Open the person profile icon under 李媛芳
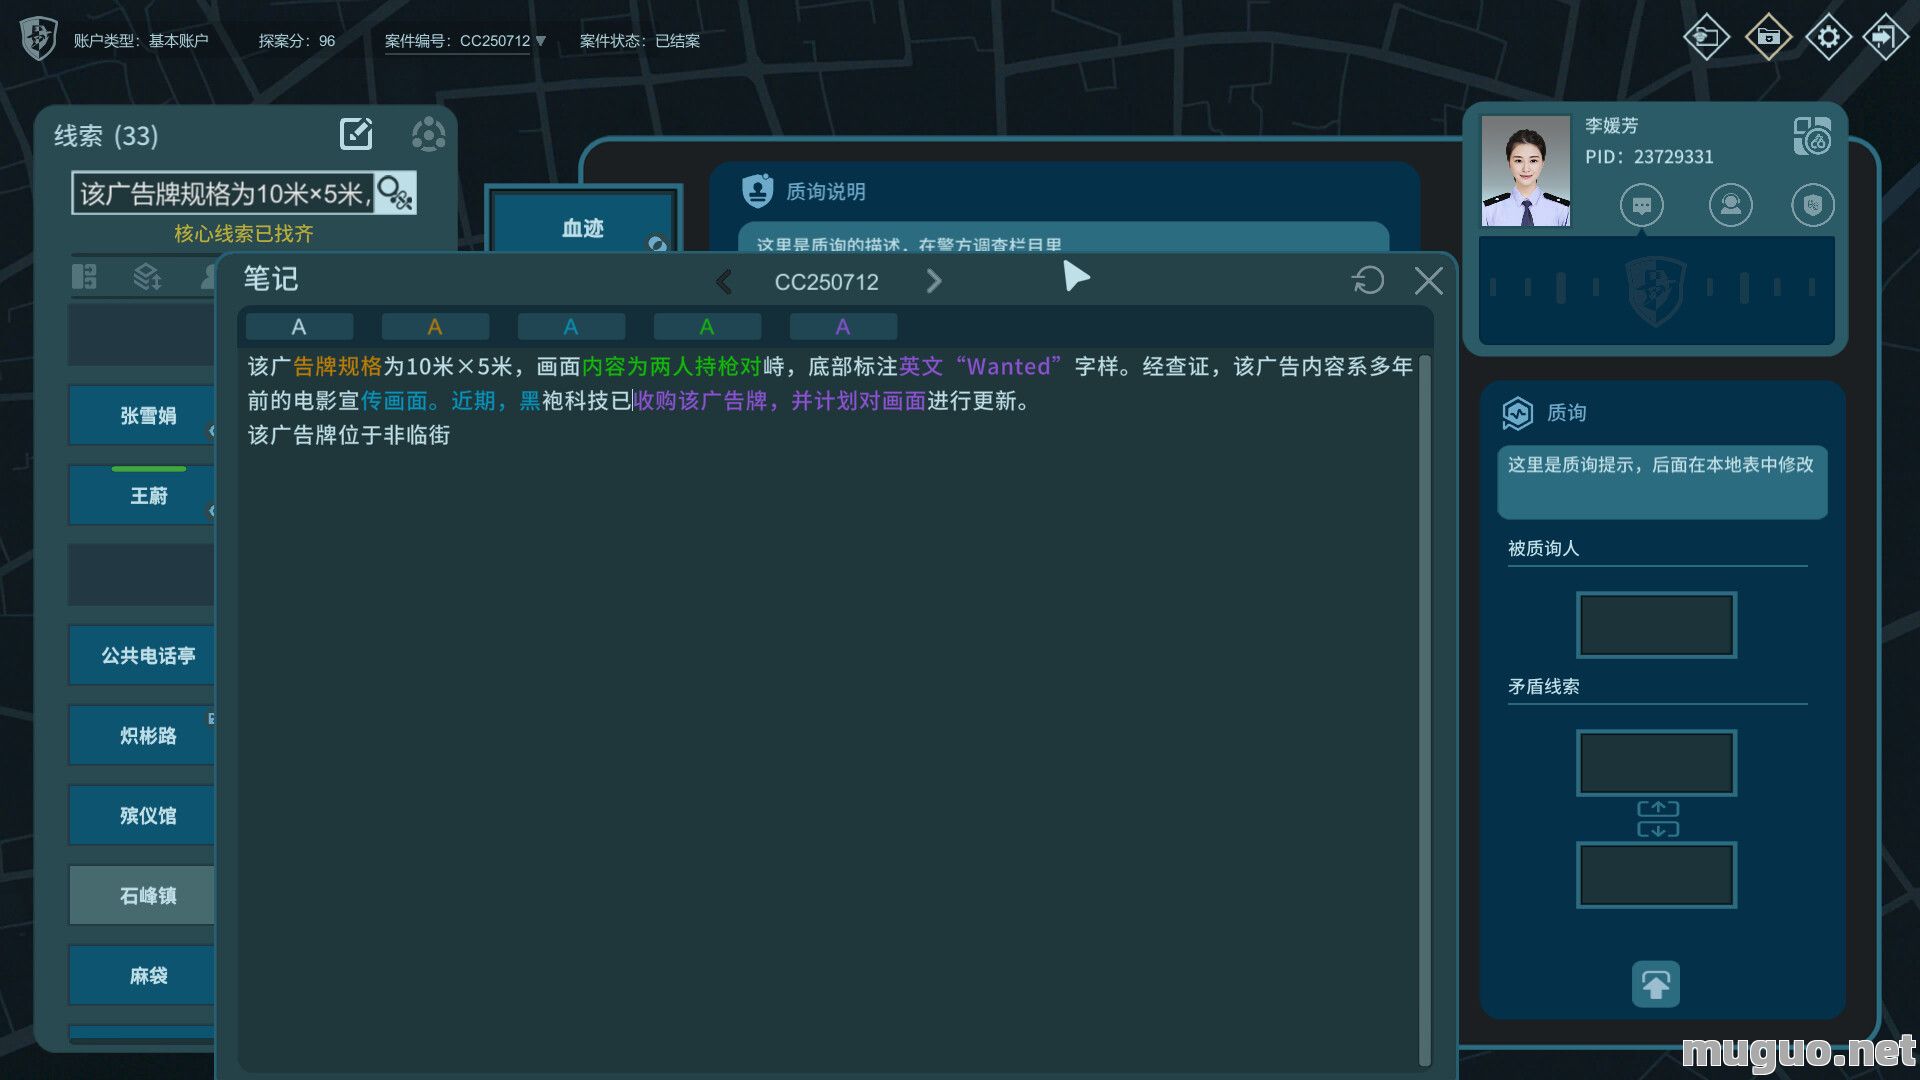 click(x=1730, y=206)
